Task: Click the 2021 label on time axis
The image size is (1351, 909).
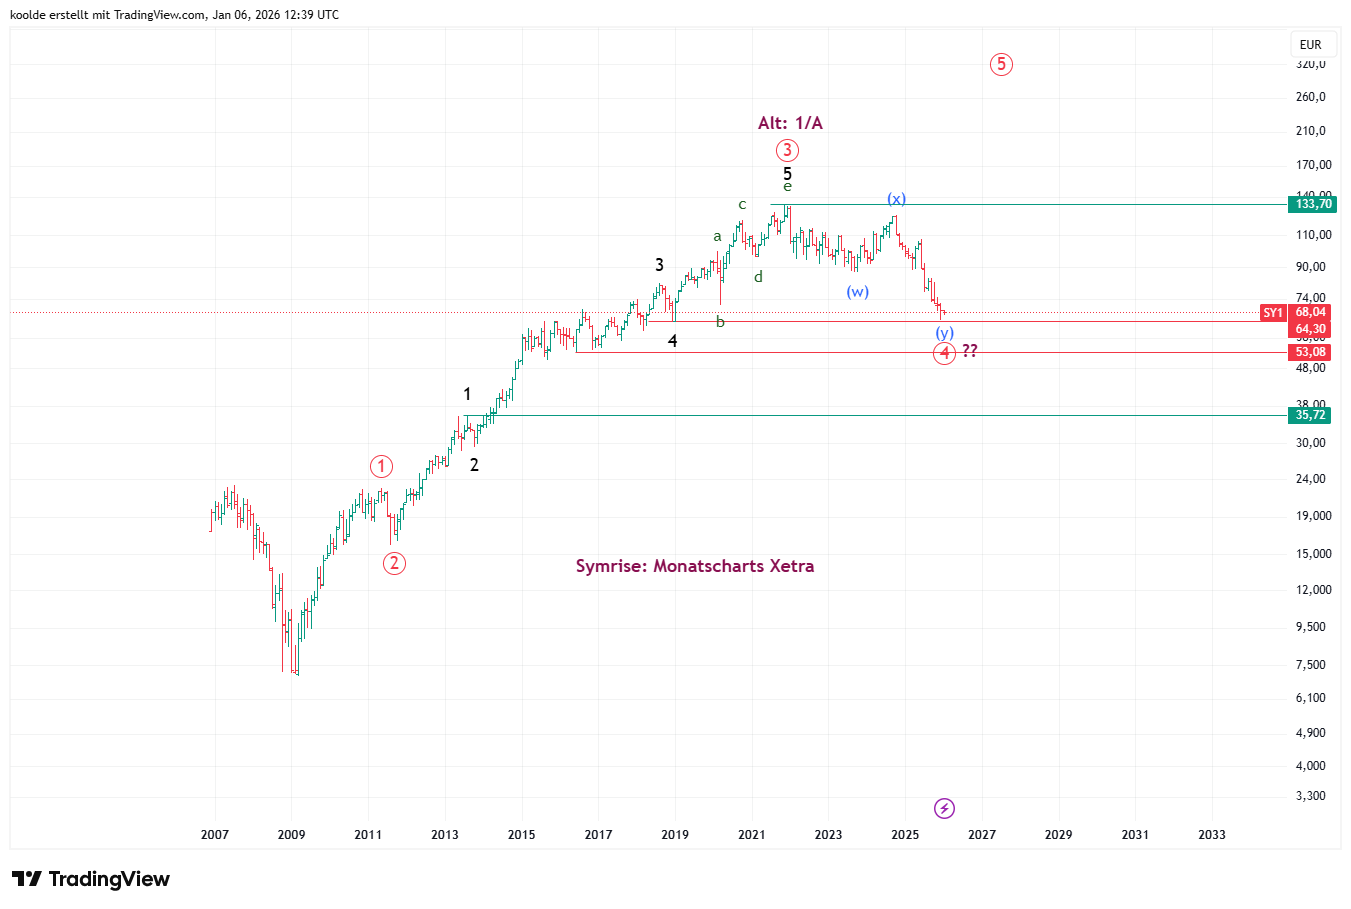Action: point(751,834)
